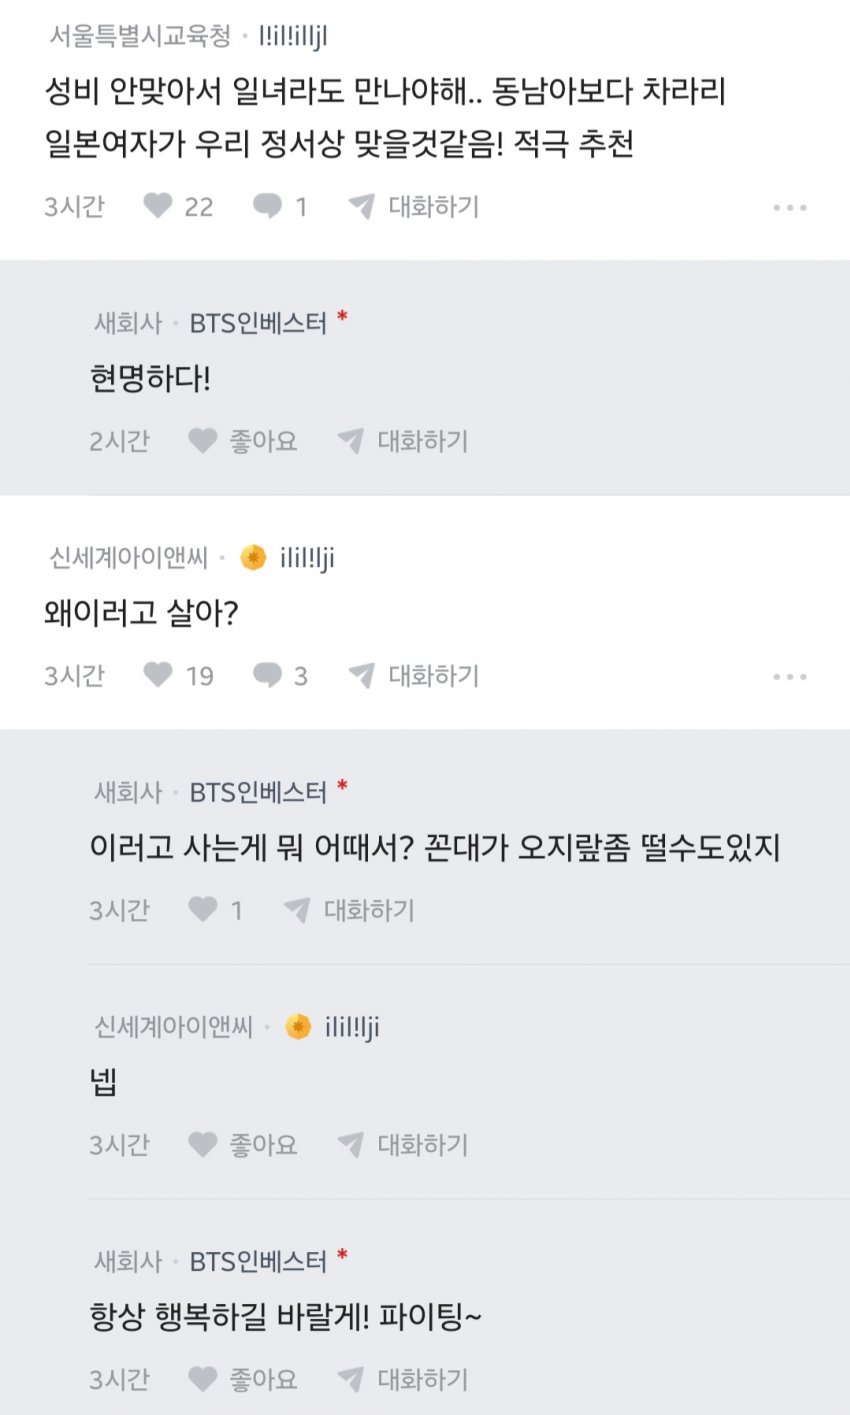The image size is (850, 1415).
Task: Expand the 3 replies under '왜이러고 살아?'
Action: tap(268, 676)
